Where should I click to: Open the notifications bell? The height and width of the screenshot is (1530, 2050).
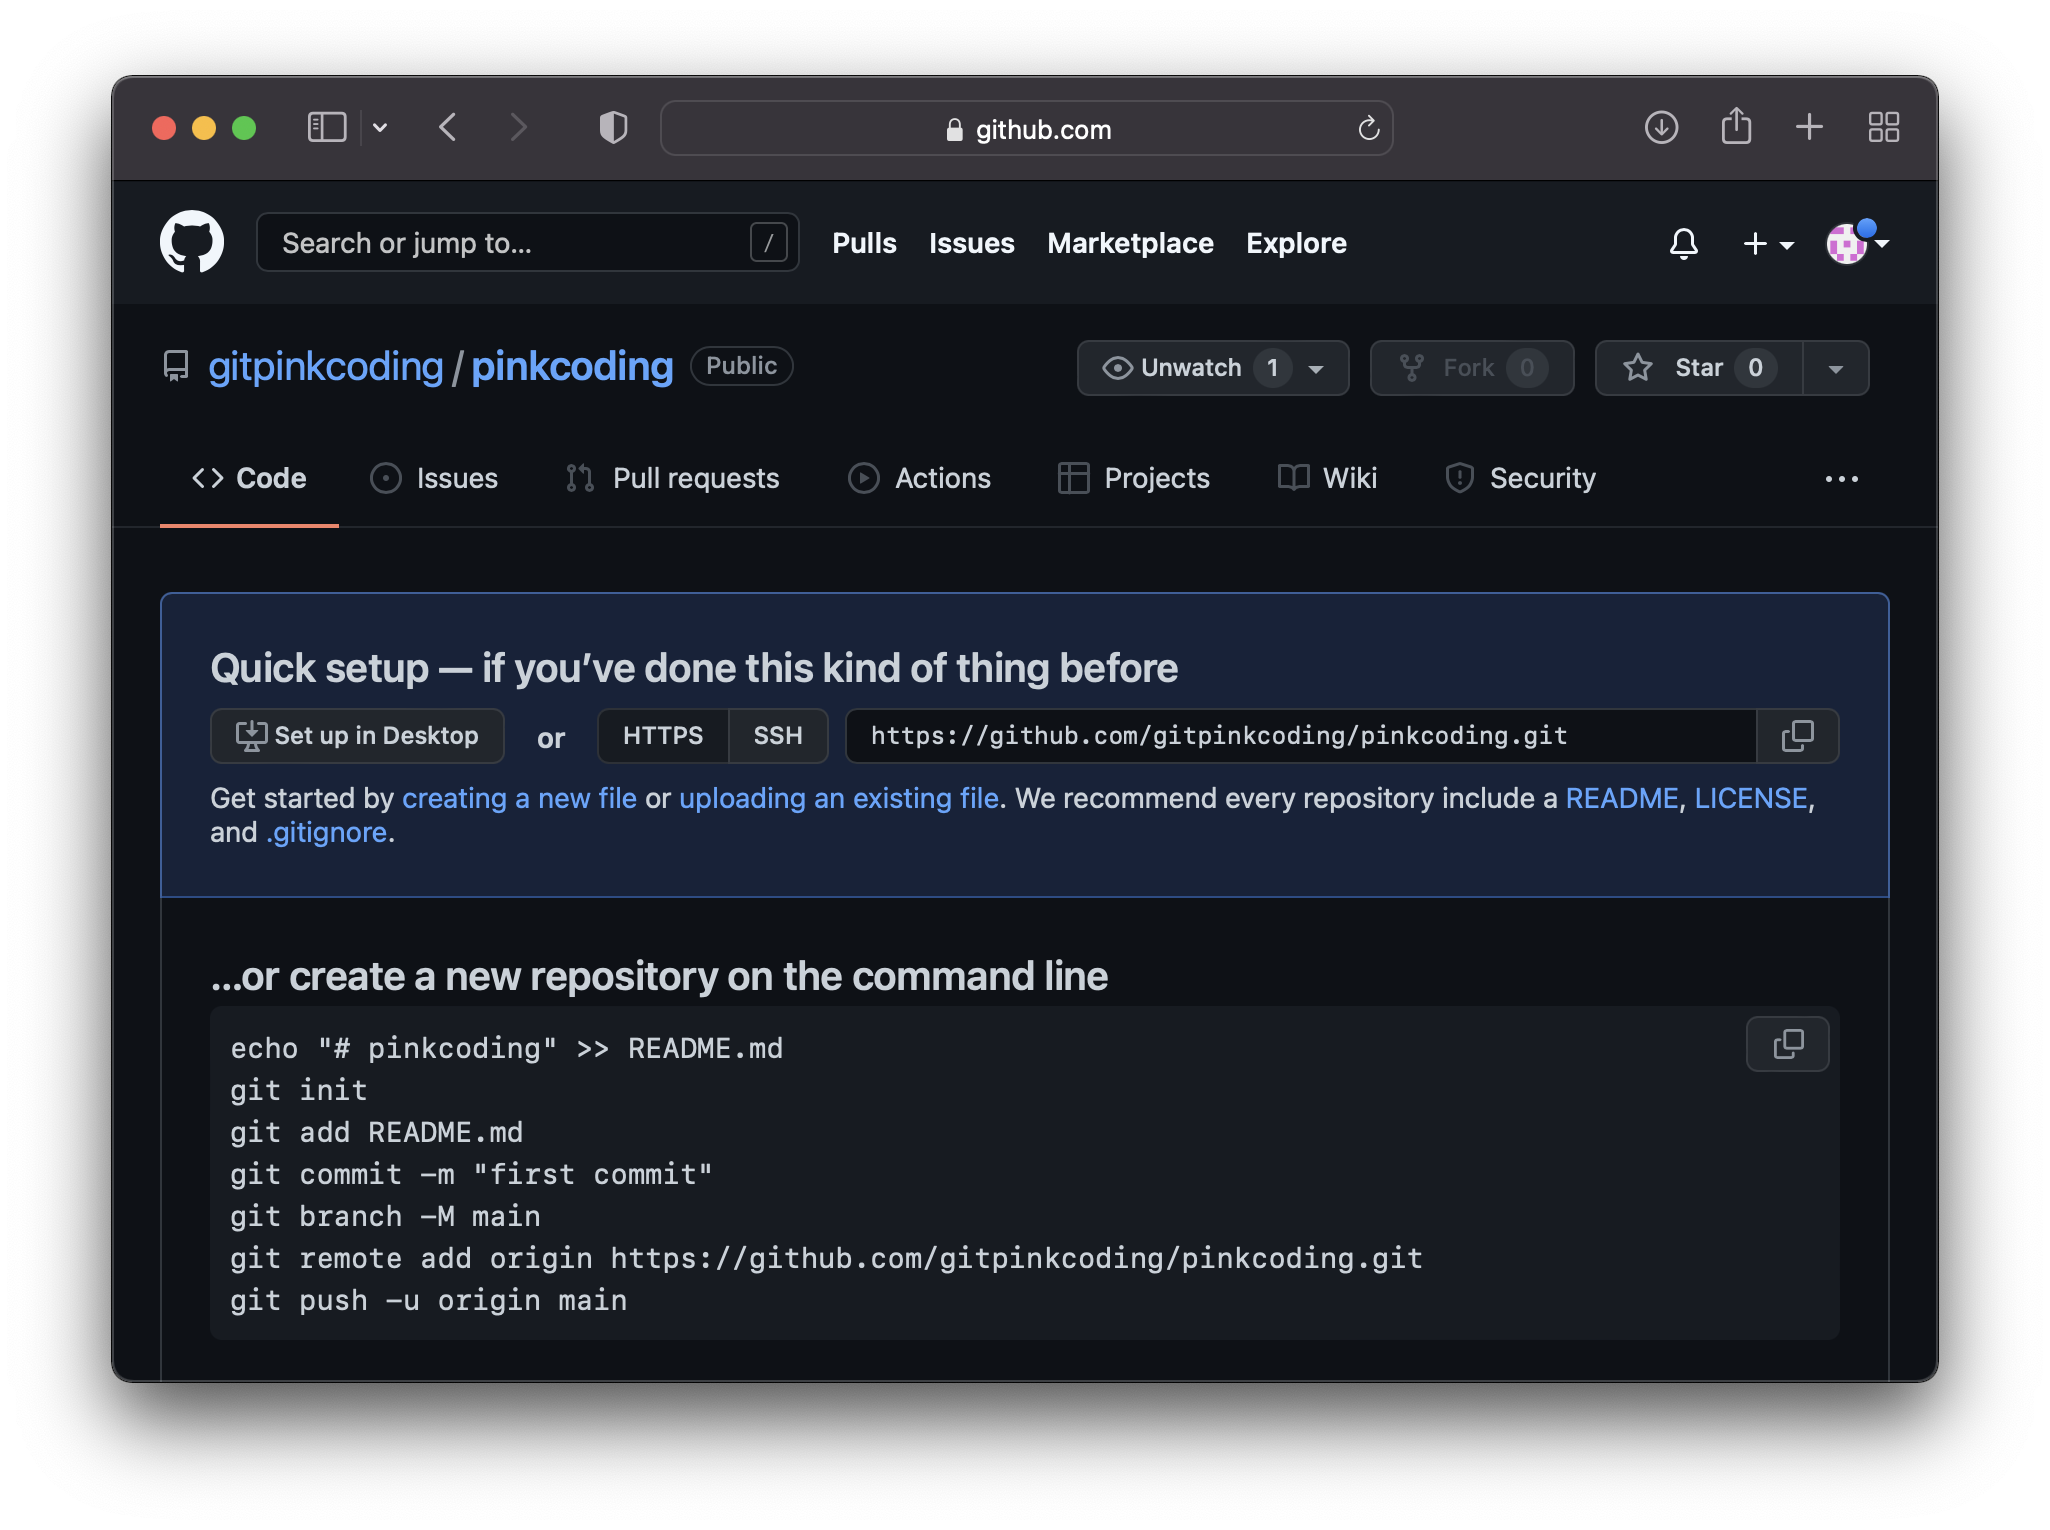(1684, 243)
